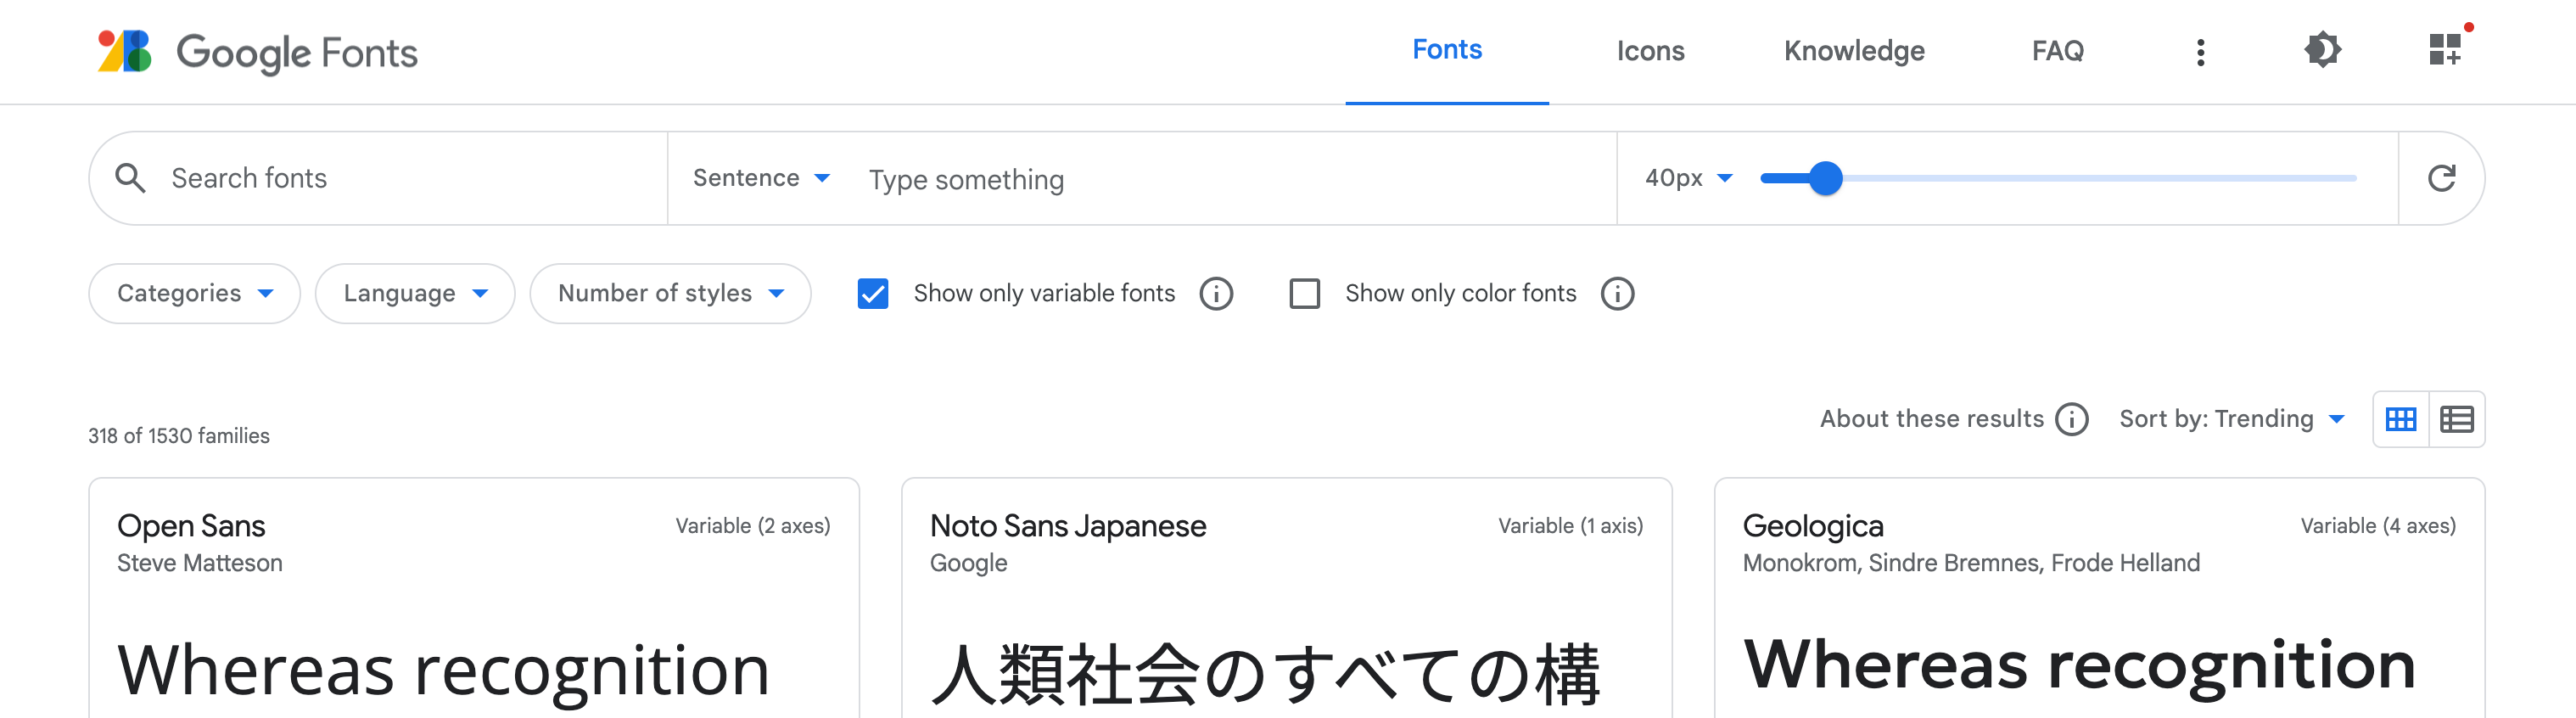Open the three-dot more options menu
The height and width of the screenshot is (718, 2576).
2200,52
